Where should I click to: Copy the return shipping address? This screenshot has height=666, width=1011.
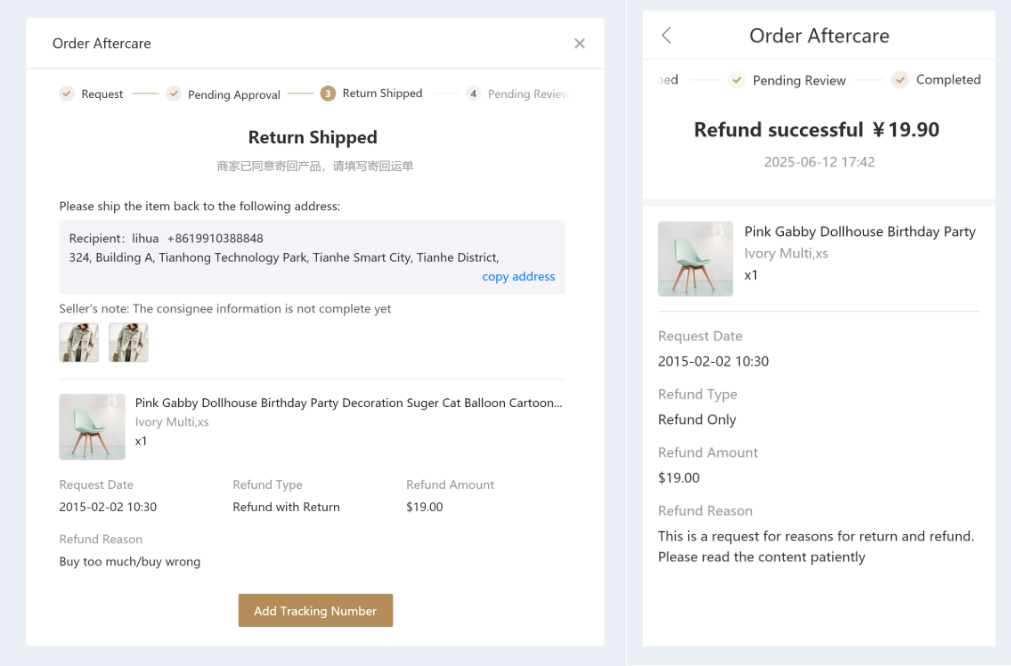click(518, 277)
